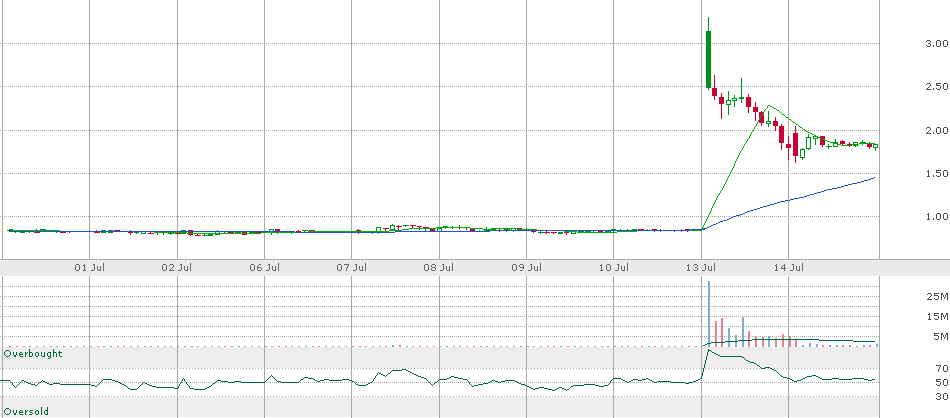Click the end of the blue moving average

click(x=875, y=177)
